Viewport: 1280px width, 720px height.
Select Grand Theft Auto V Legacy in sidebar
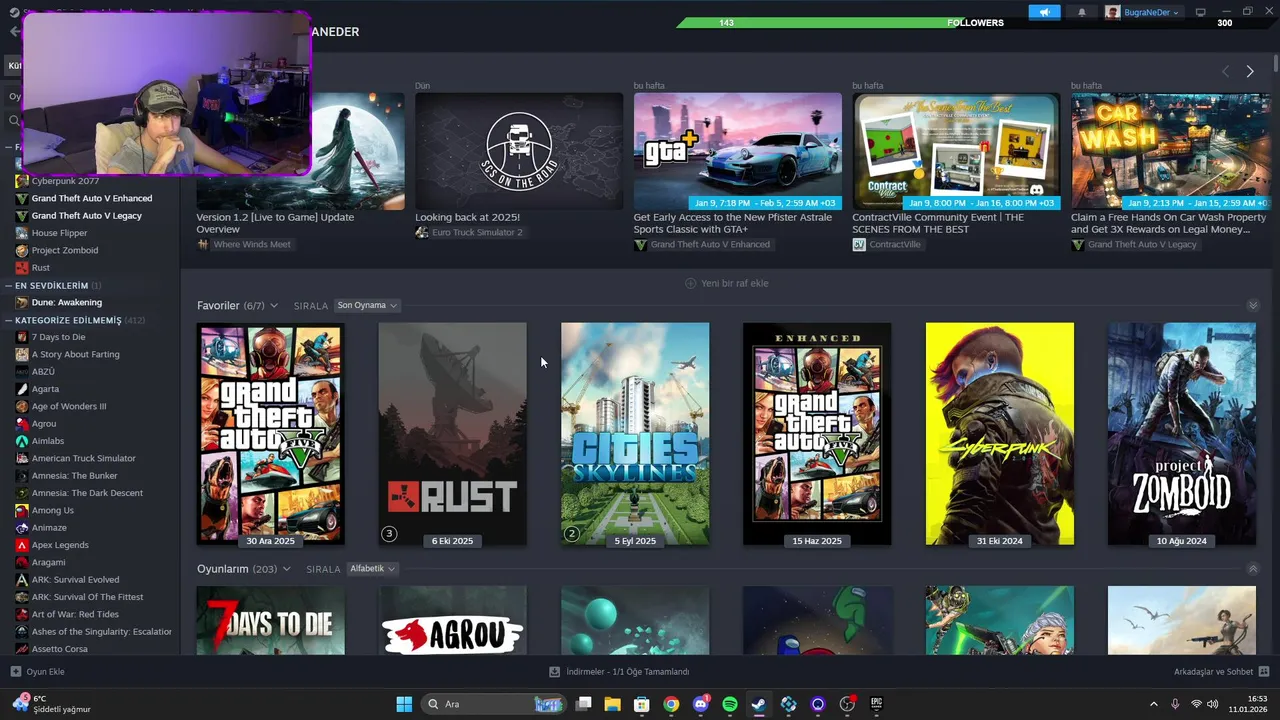pyautogui.click(x=86, y=215)
